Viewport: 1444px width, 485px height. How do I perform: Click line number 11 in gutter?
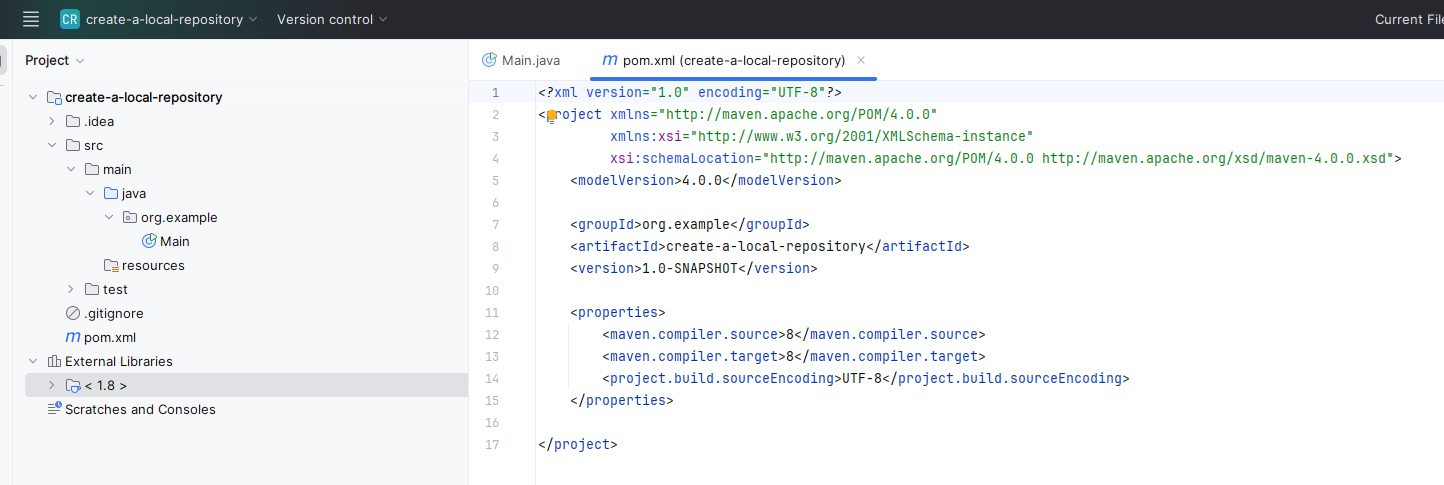pyautogui.click(x=491, y=313)
